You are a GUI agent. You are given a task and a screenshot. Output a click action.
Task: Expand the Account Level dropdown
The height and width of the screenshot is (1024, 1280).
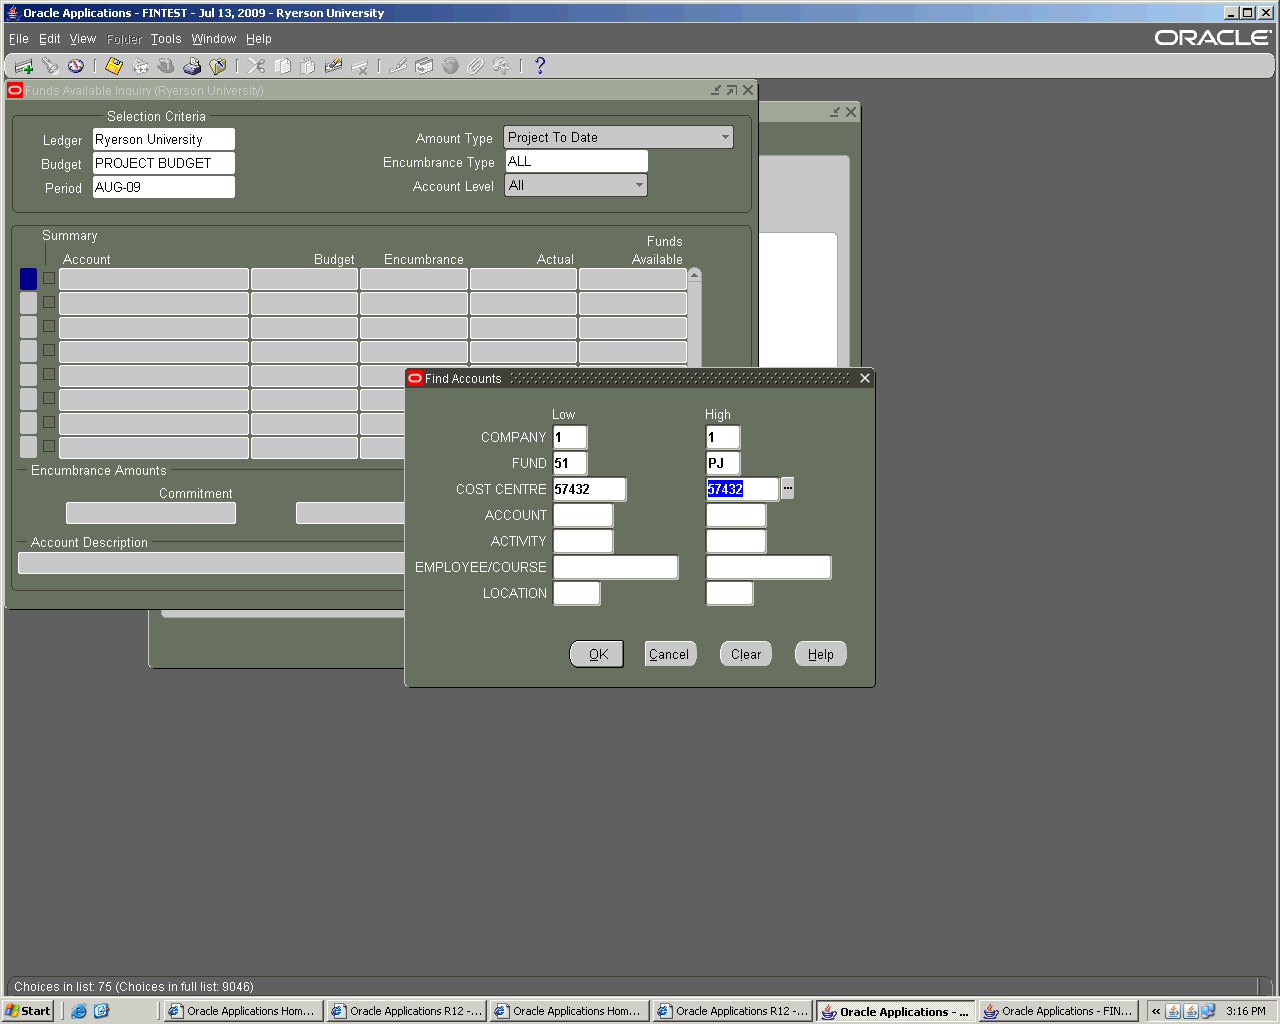[639, 185]
